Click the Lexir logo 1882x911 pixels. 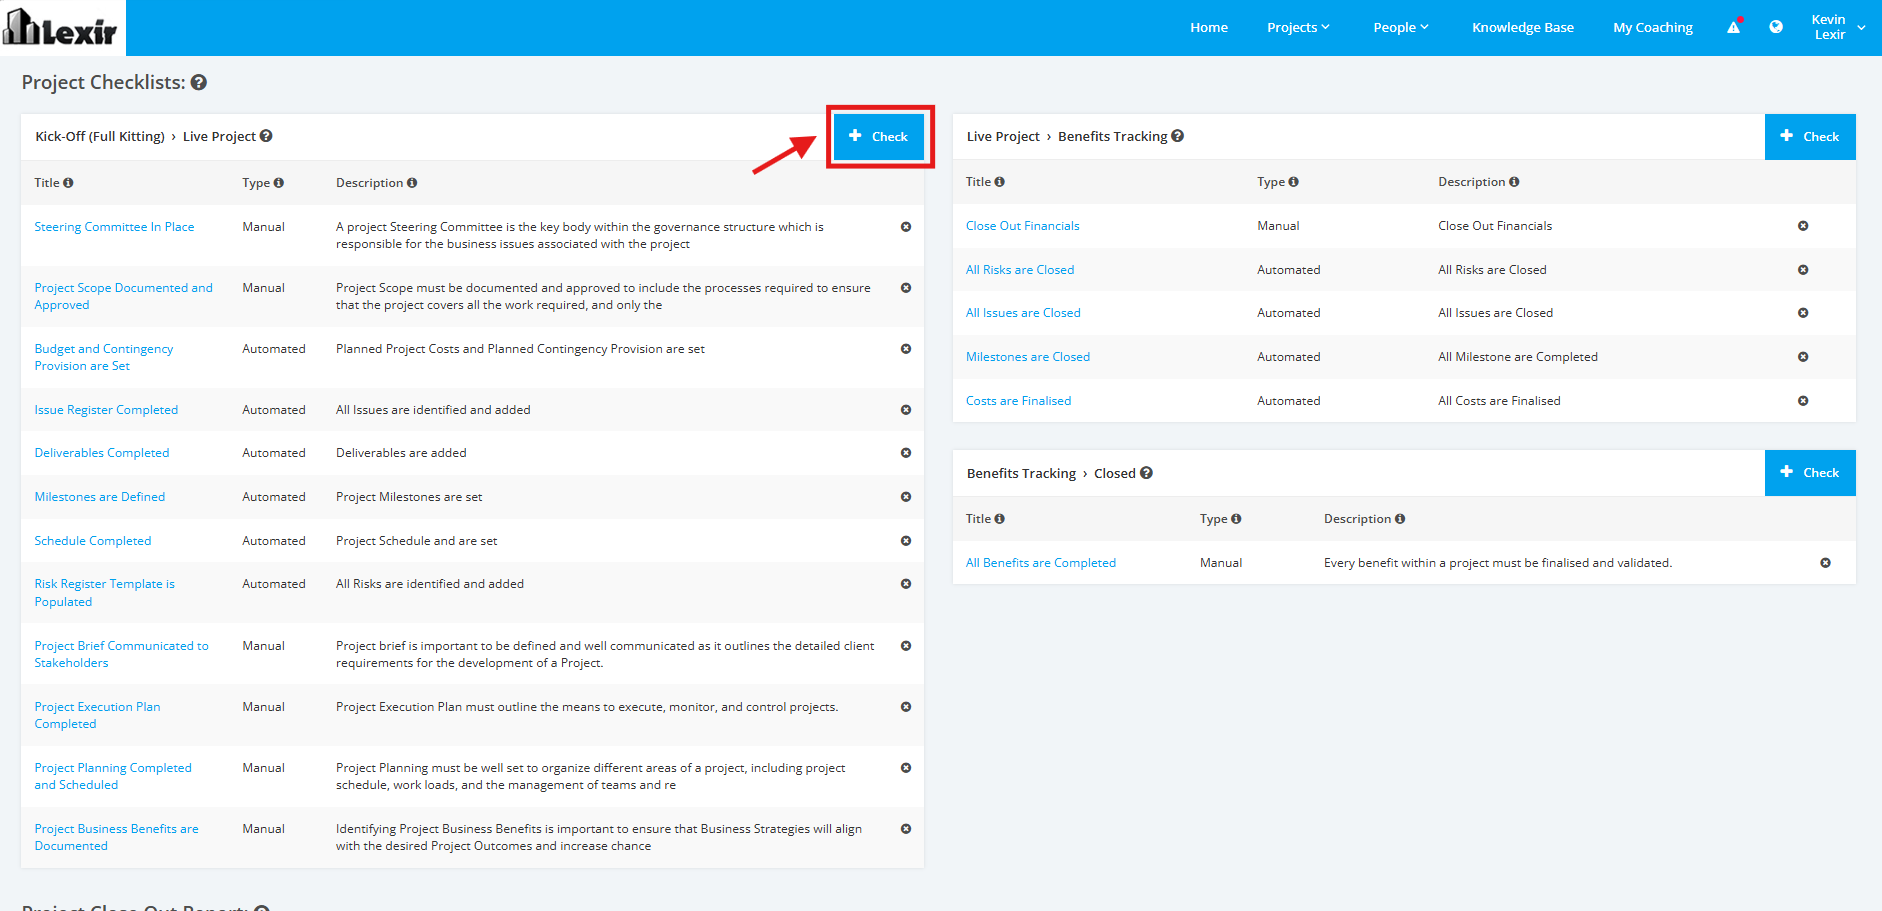pos(61,27)
